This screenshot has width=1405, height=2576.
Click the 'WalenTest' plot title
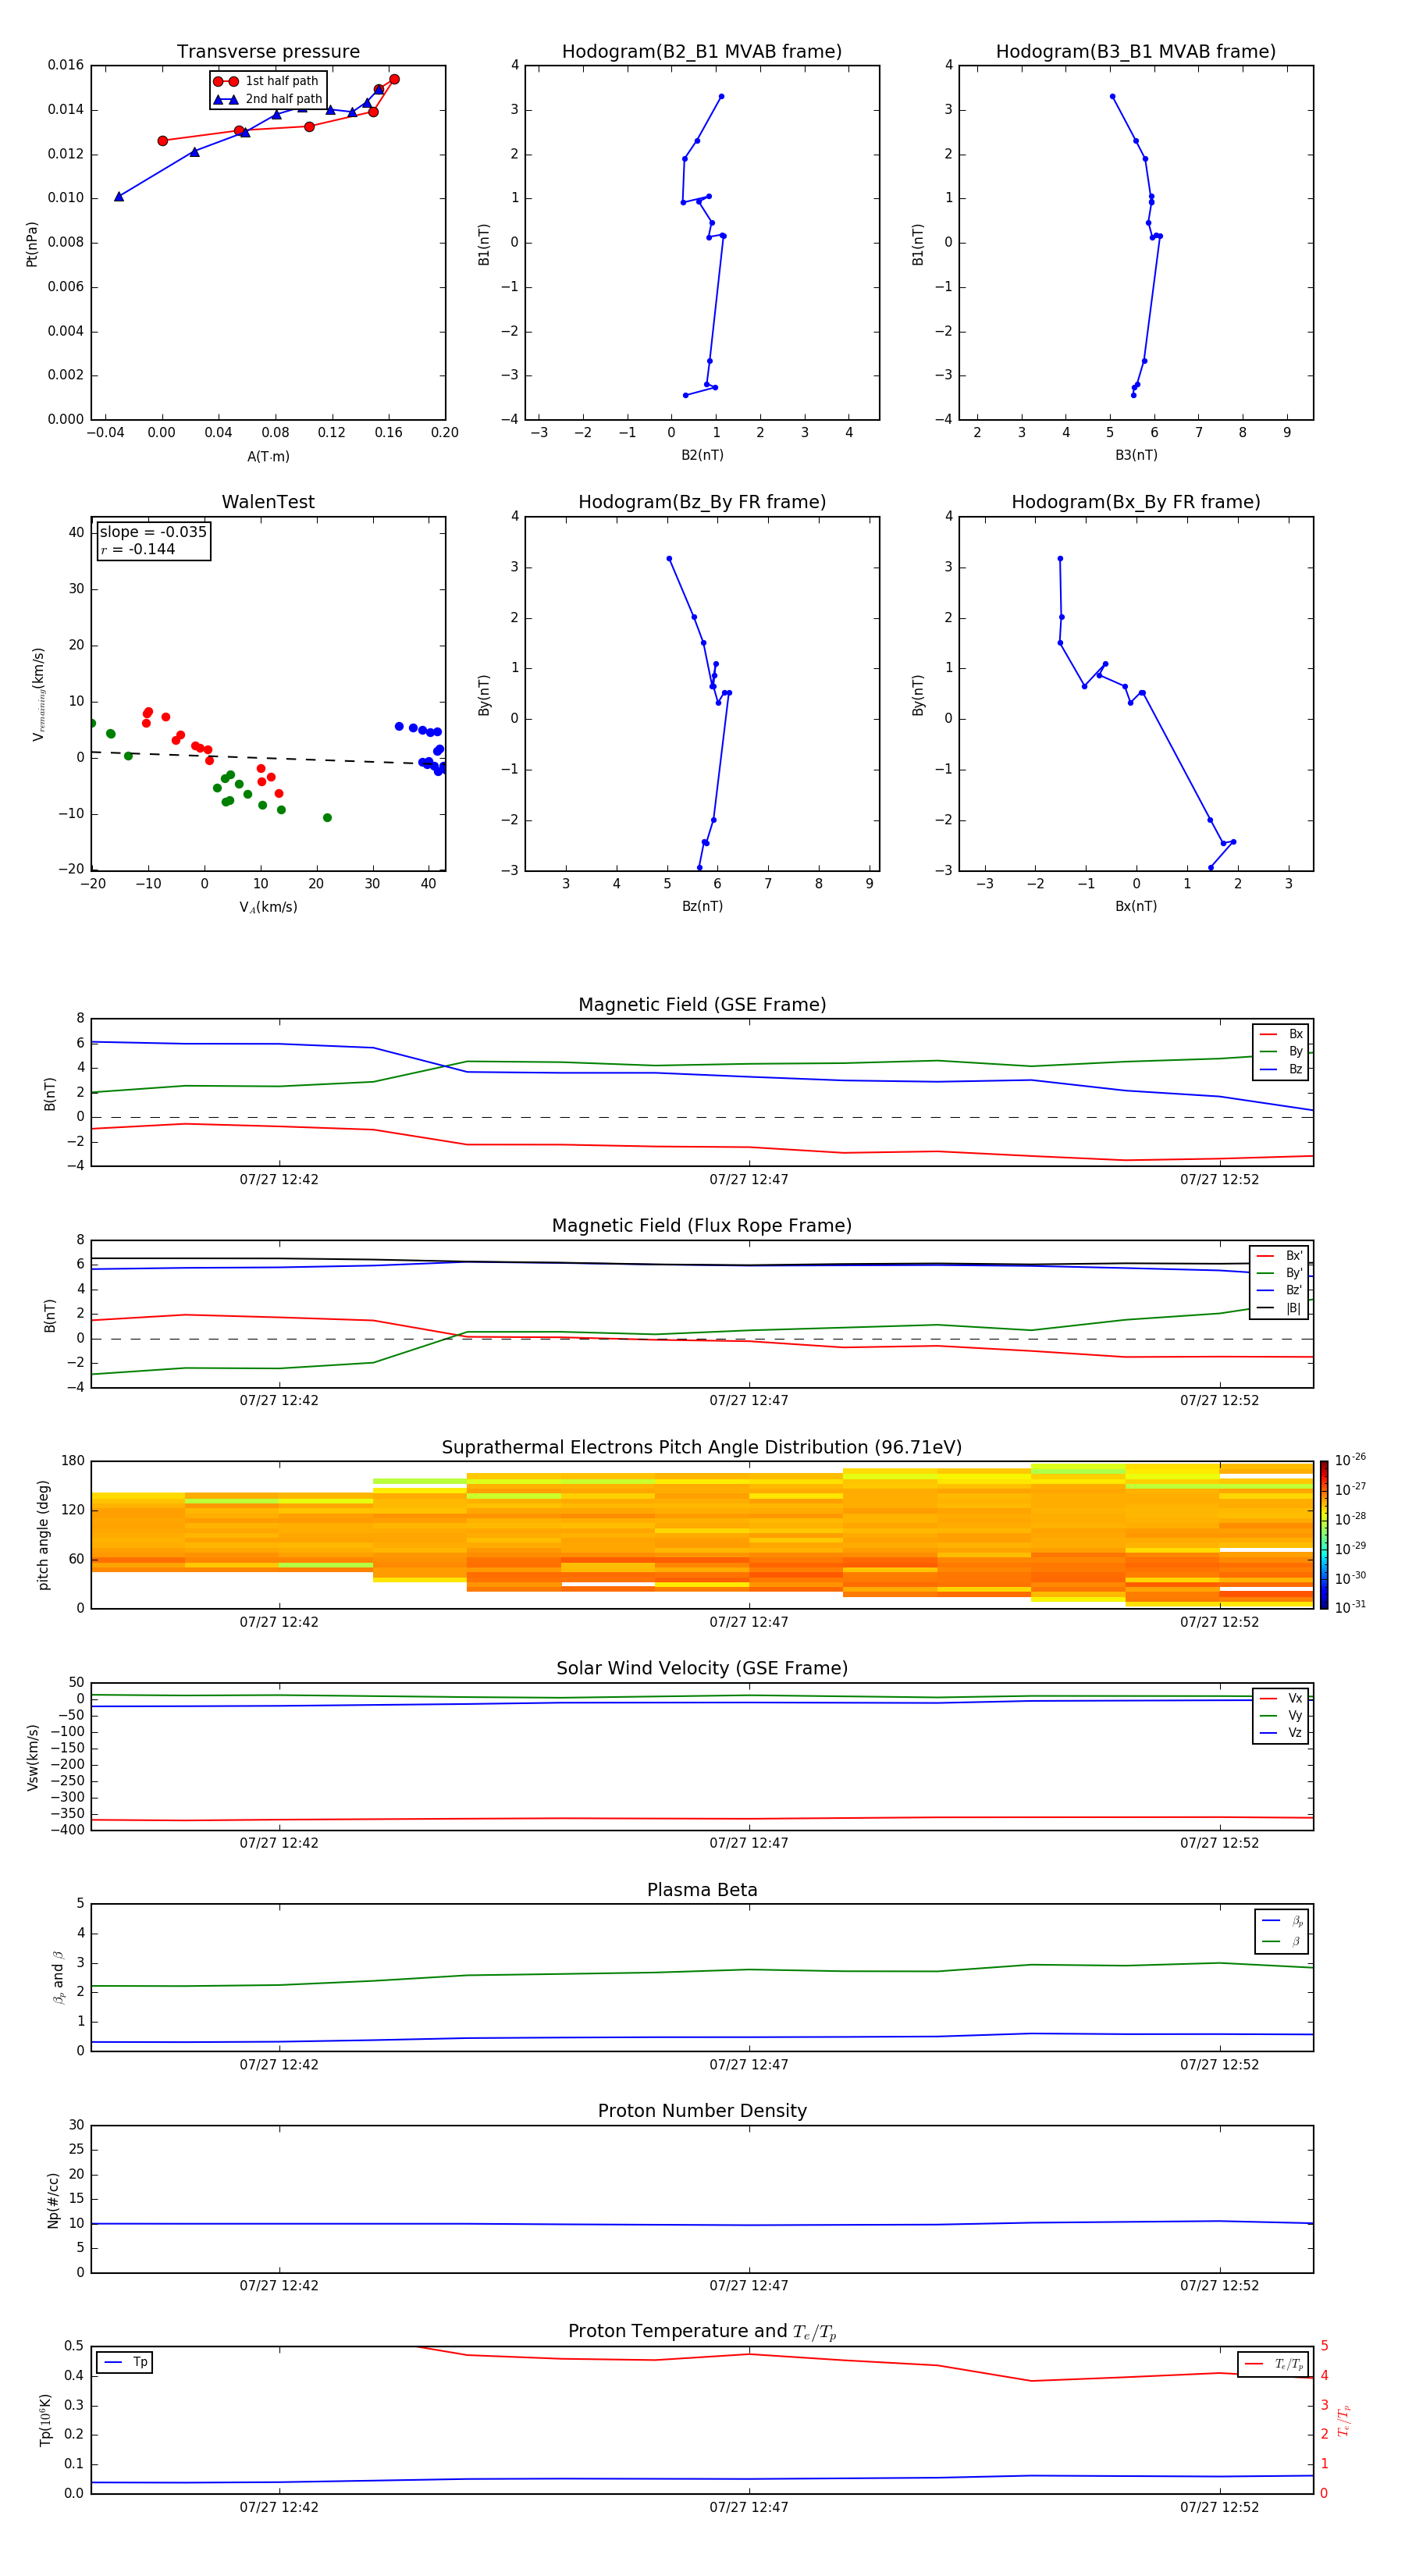[268, 502]
